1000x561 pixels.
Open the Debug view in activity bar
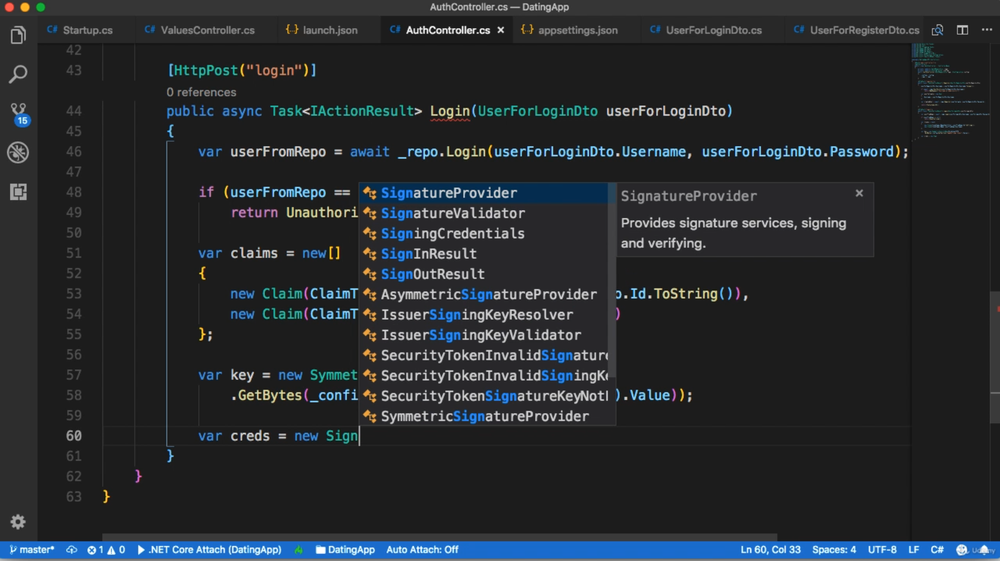(x=18, y=152)
